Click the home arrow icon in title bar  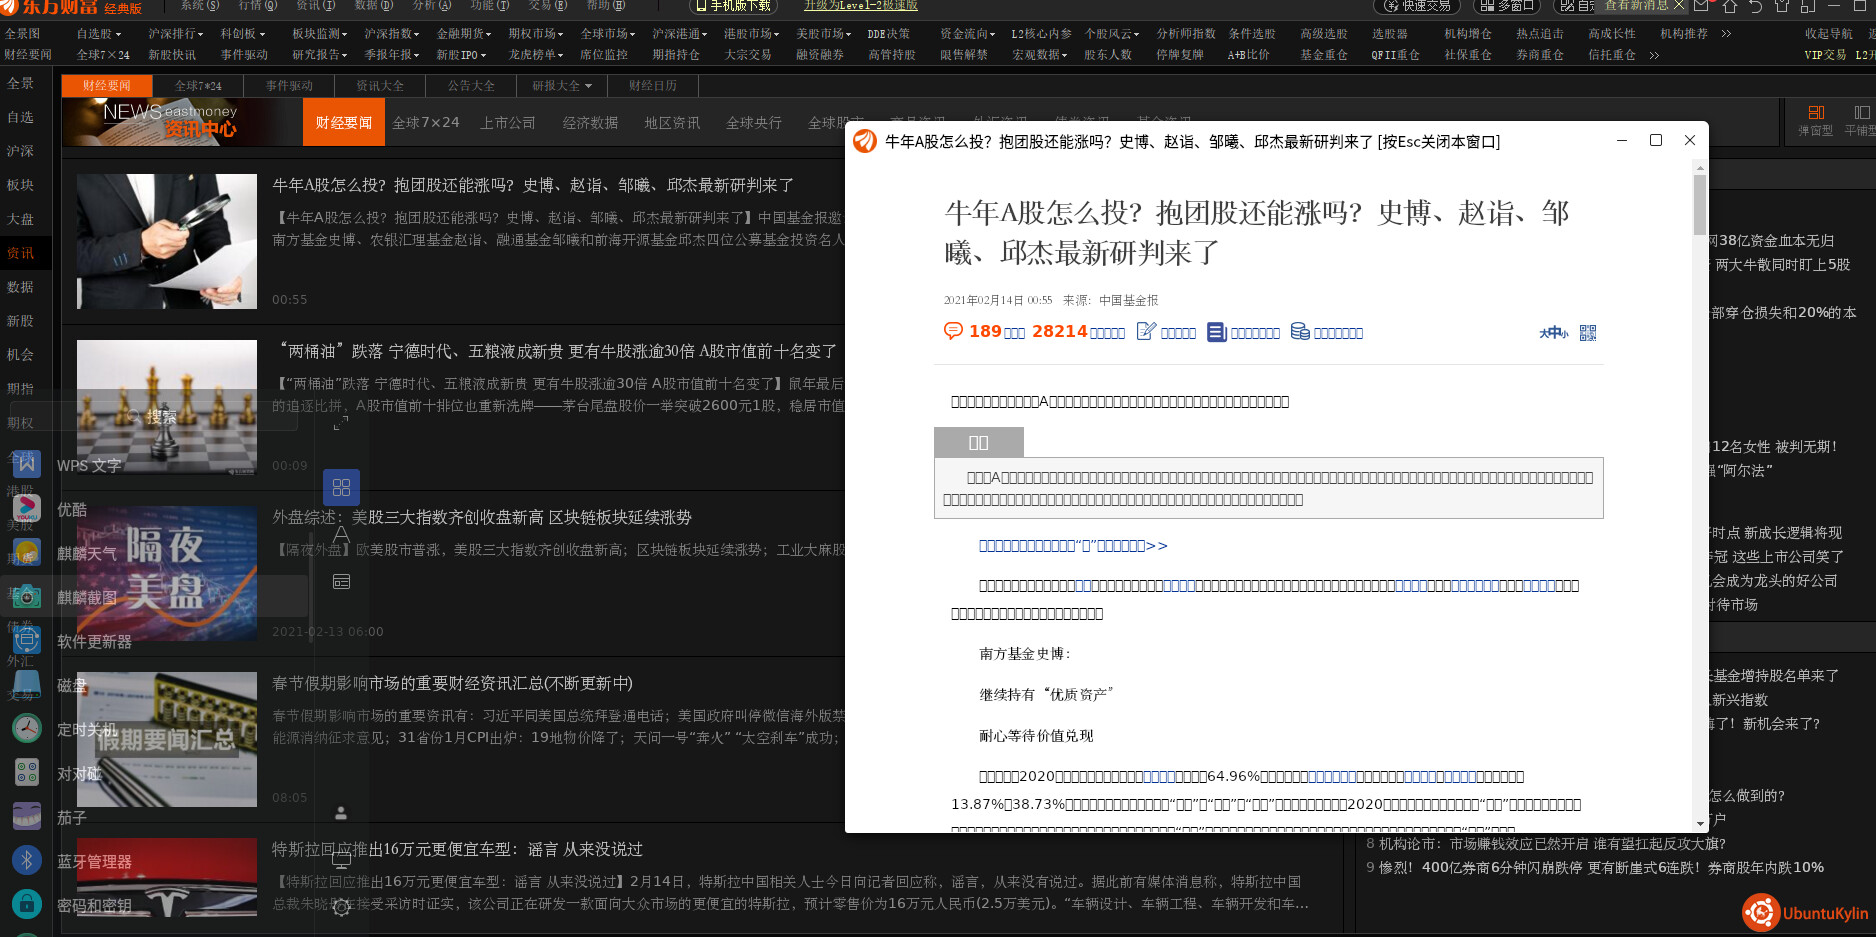(x=1730, y=6)
